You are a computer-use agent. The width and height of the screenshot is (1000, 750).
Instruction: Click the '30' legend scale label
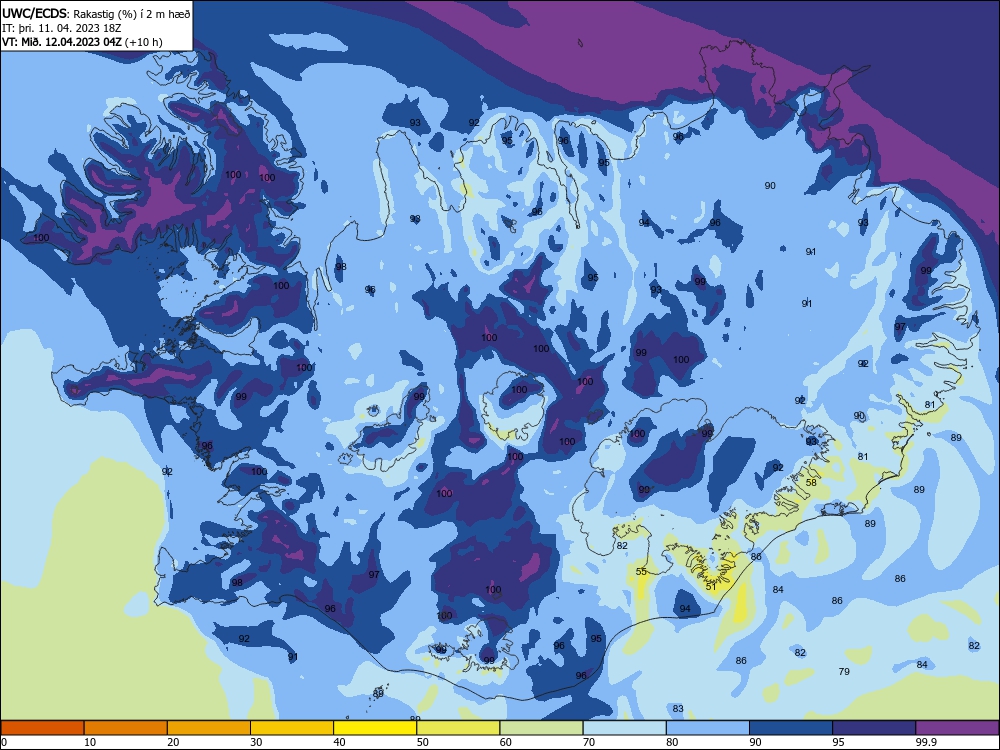[x=256, y=742]
